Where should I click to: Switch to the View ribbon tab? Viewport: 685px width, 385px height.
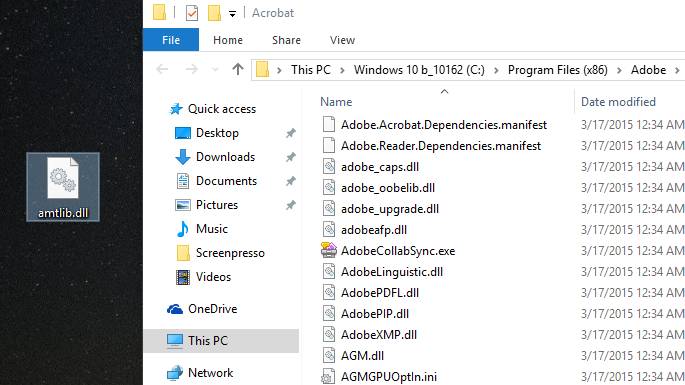coord(342,40)
